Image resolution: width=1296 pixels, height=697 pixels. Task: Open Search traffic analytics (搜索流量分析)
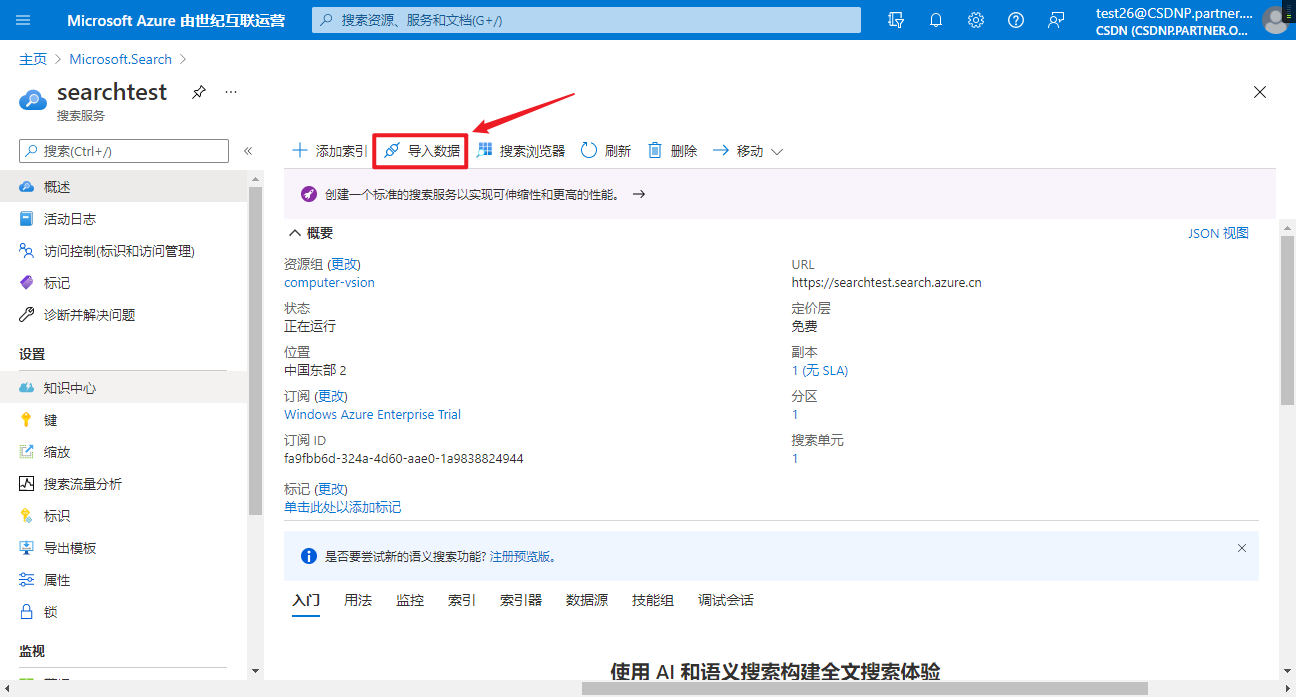(x=124, y=484)
